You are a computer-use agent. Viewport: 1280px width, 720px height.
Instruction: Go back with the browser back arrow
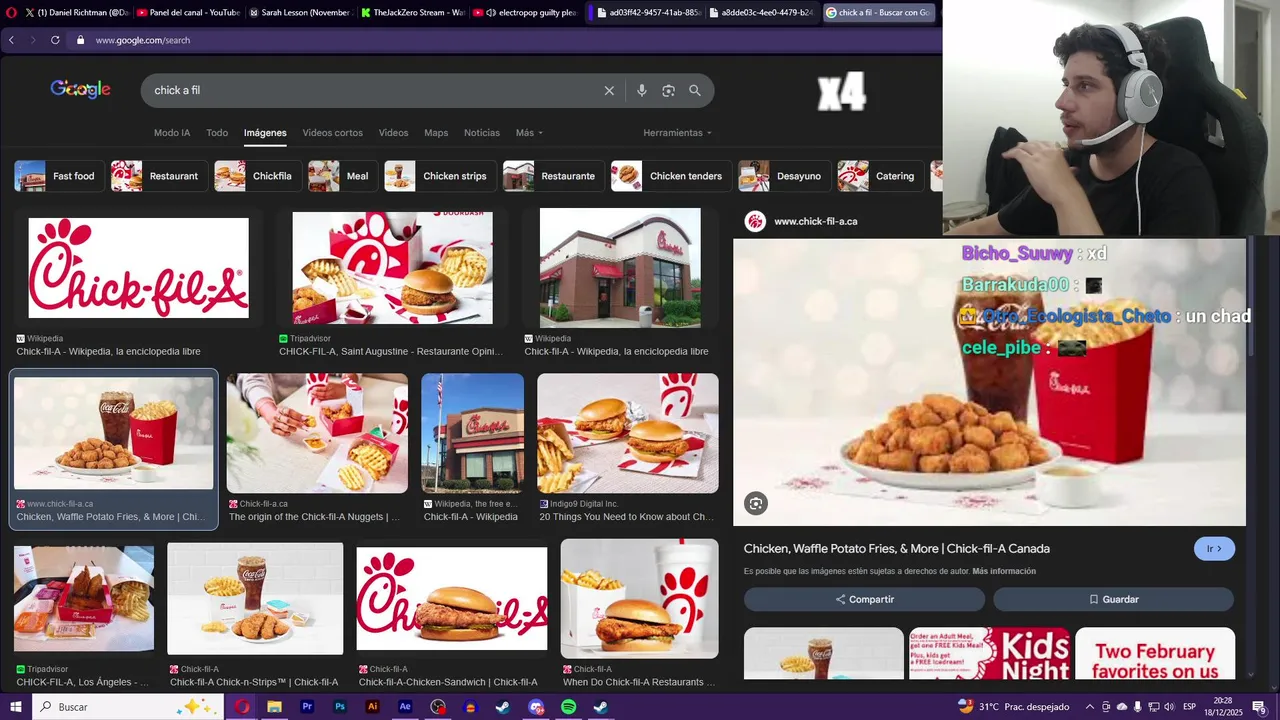click(12, 40)
